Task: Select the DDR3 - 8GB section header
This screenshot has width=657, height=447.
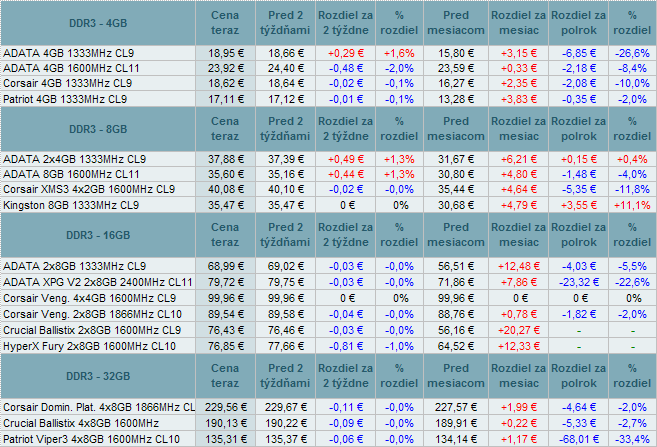Action: click(x=98, y=129)
